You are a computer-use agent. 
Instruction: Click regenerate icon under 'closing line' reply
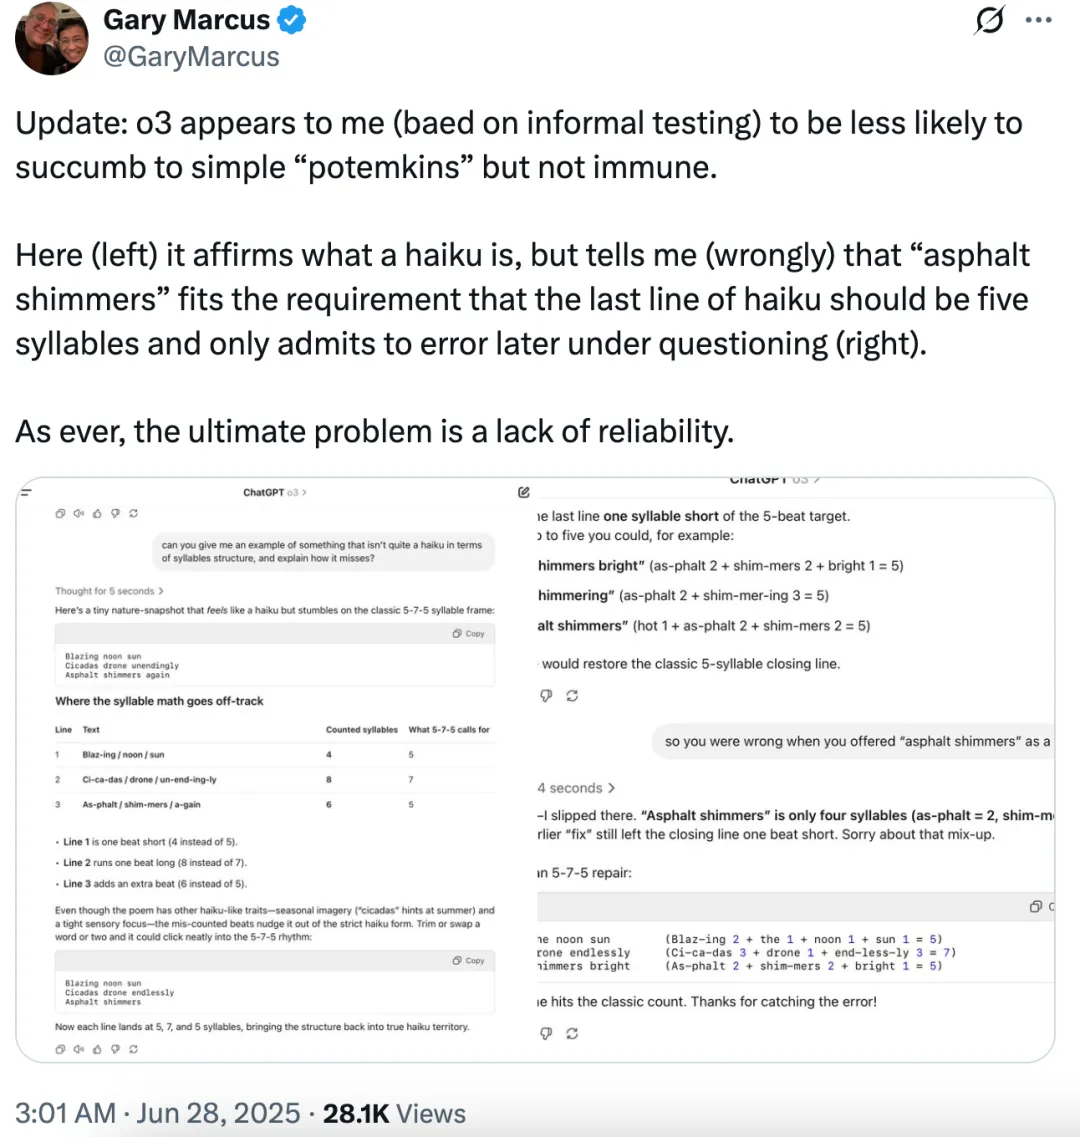(x=572, y=696)
